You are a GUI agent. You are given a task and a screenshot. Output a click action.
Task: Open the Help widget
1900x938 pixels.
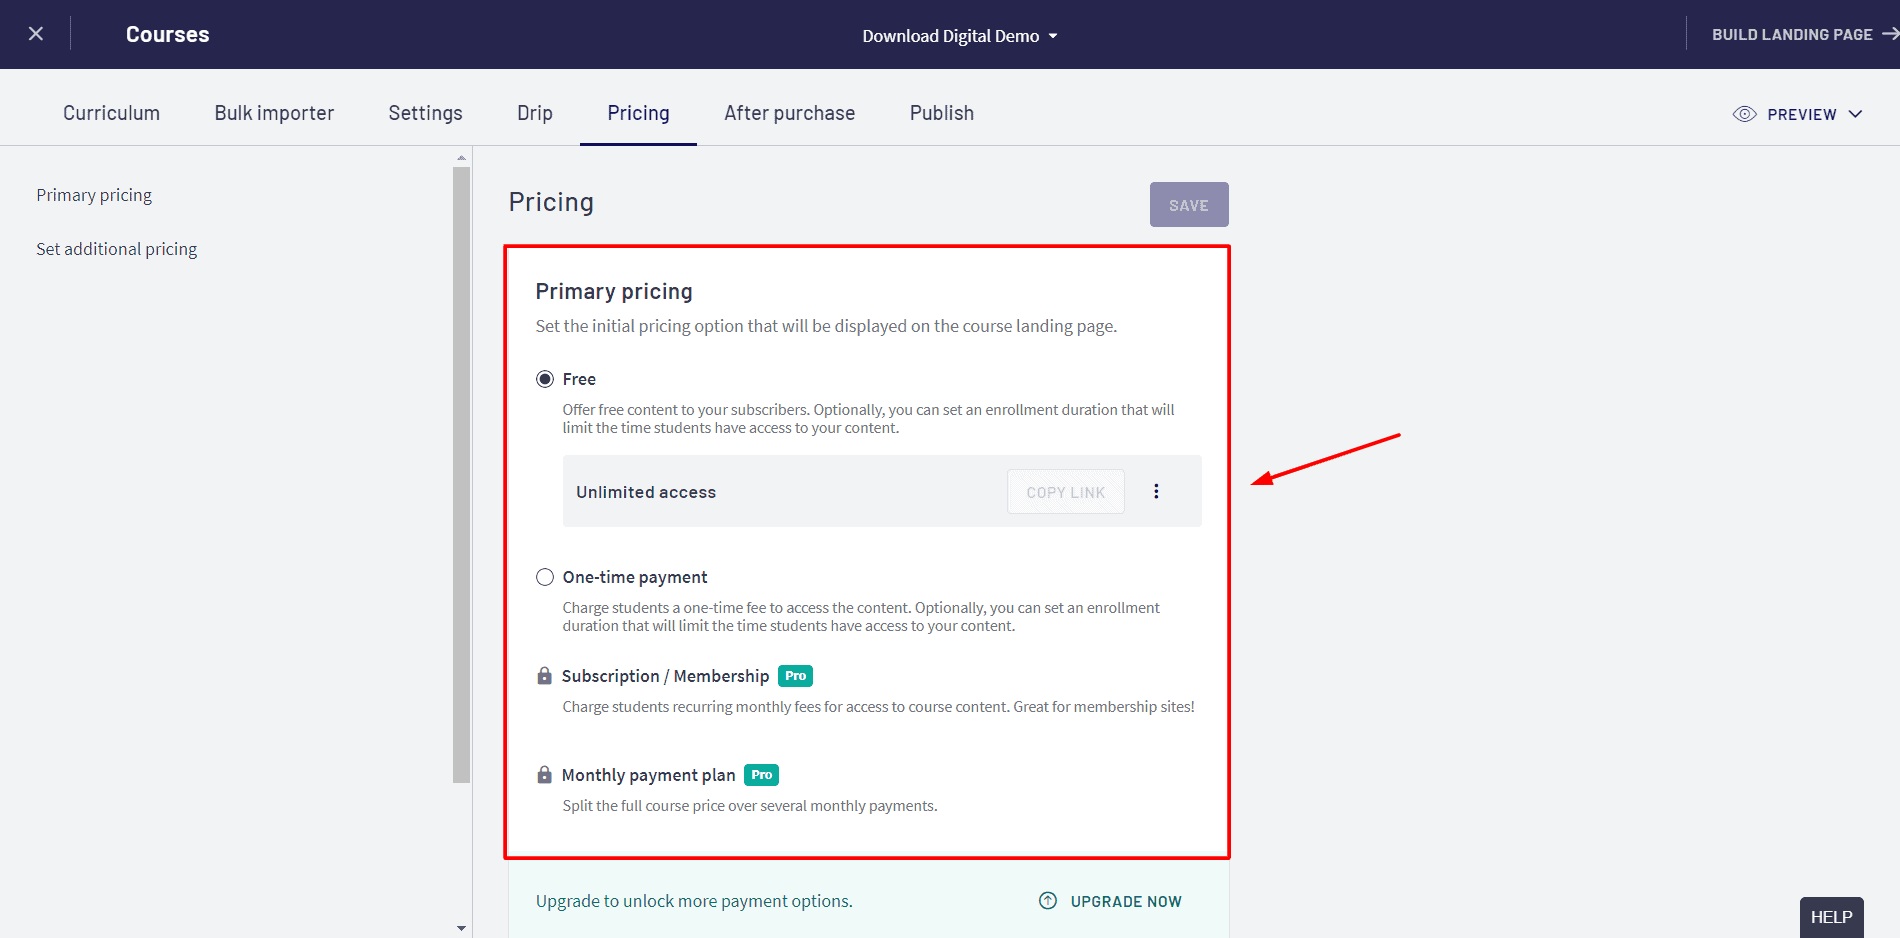click(1831, 917)
